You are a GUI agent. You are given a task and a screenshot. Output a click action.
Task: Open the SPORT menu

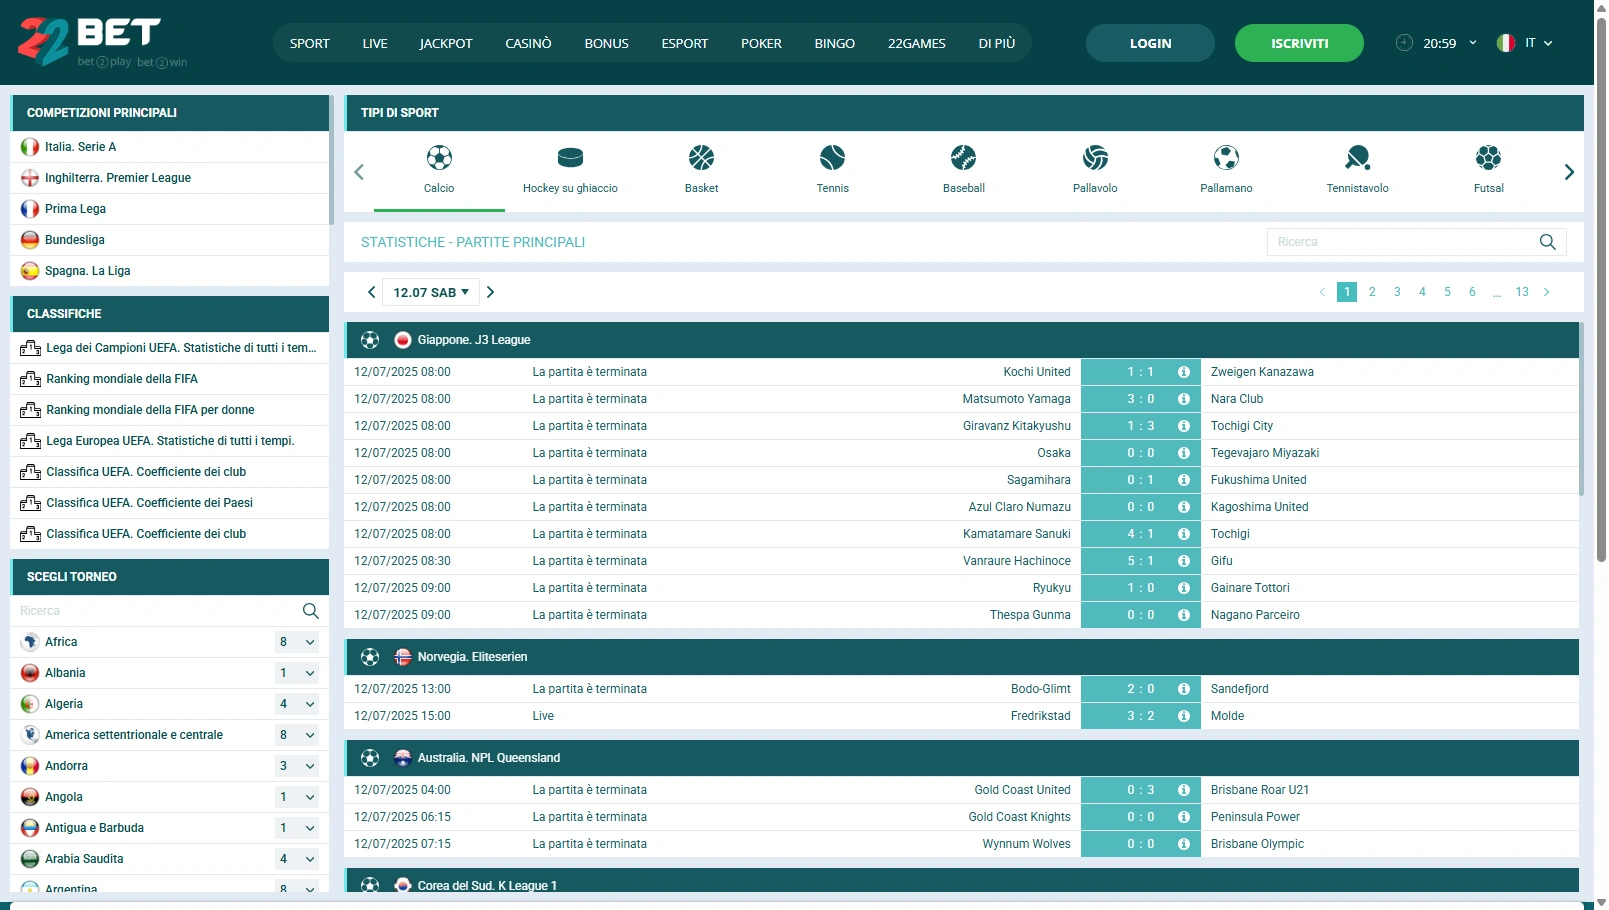(x=310, y=43)
